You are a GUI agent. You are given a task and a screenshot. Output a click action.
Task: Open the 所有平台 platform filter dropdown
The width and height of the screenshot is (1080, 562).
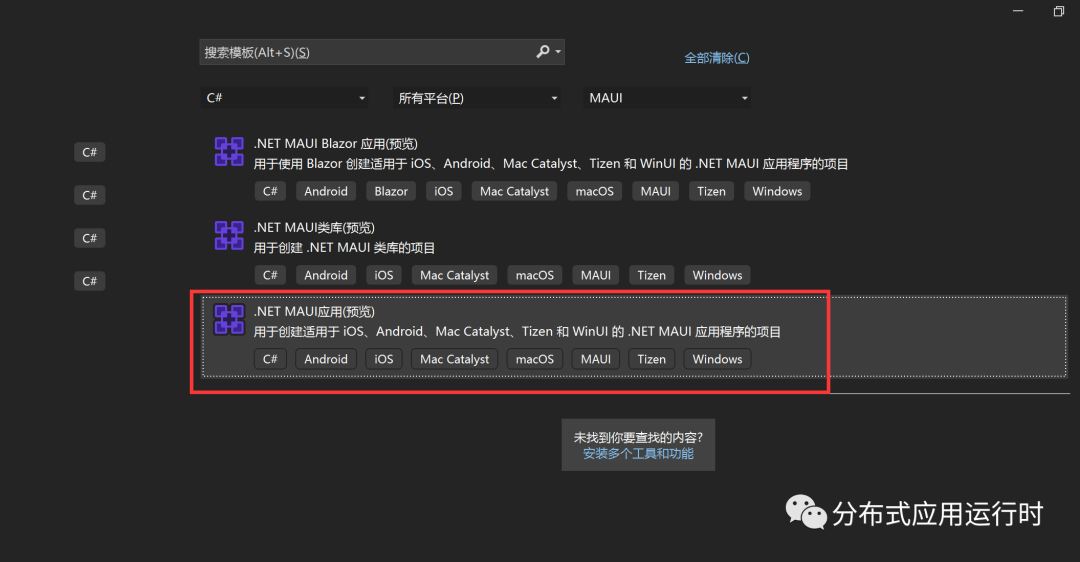tap(477, 98)
